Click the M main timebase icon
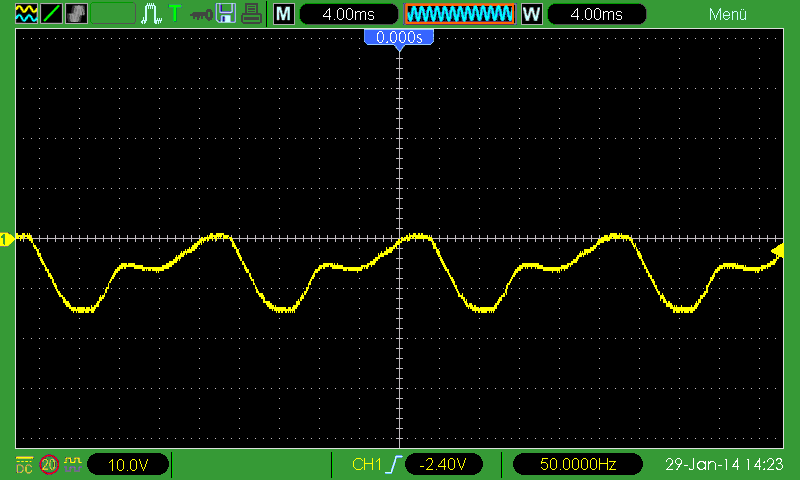The width and height of the screenshot is (800, 480). [x=284, y=14]
